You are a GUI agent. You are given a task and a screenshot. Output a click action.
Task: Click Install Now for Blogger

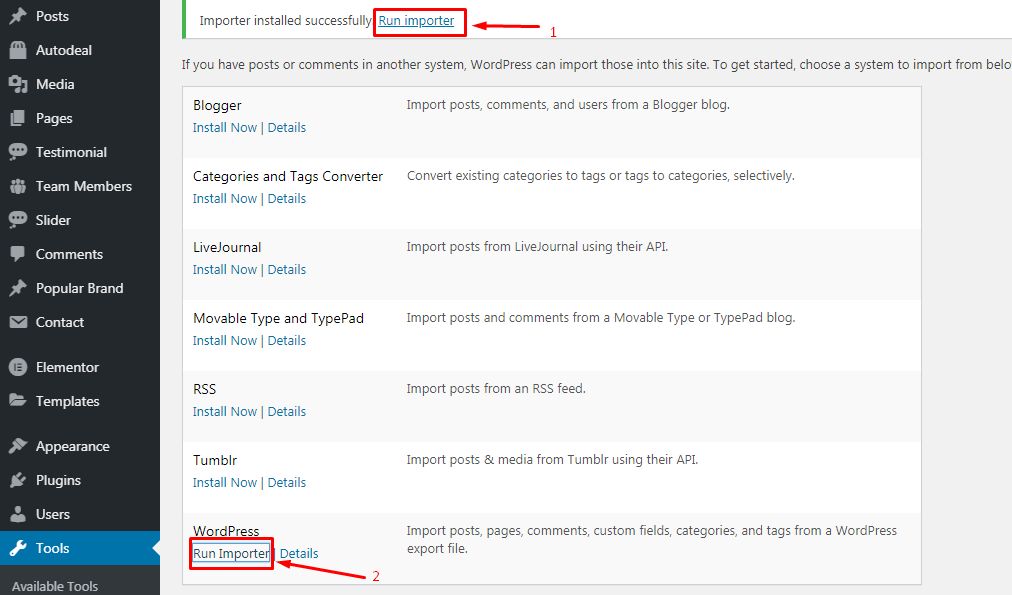225,128
